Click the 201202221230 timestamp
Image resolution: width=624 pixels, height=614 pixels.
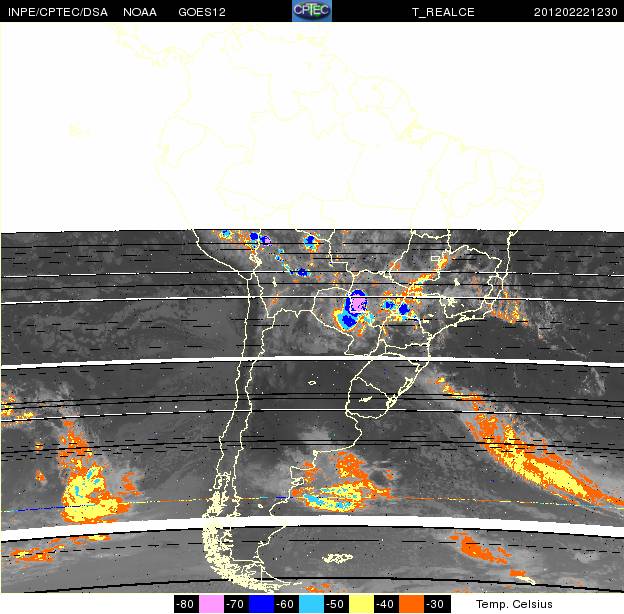click(x=575, y=12)
